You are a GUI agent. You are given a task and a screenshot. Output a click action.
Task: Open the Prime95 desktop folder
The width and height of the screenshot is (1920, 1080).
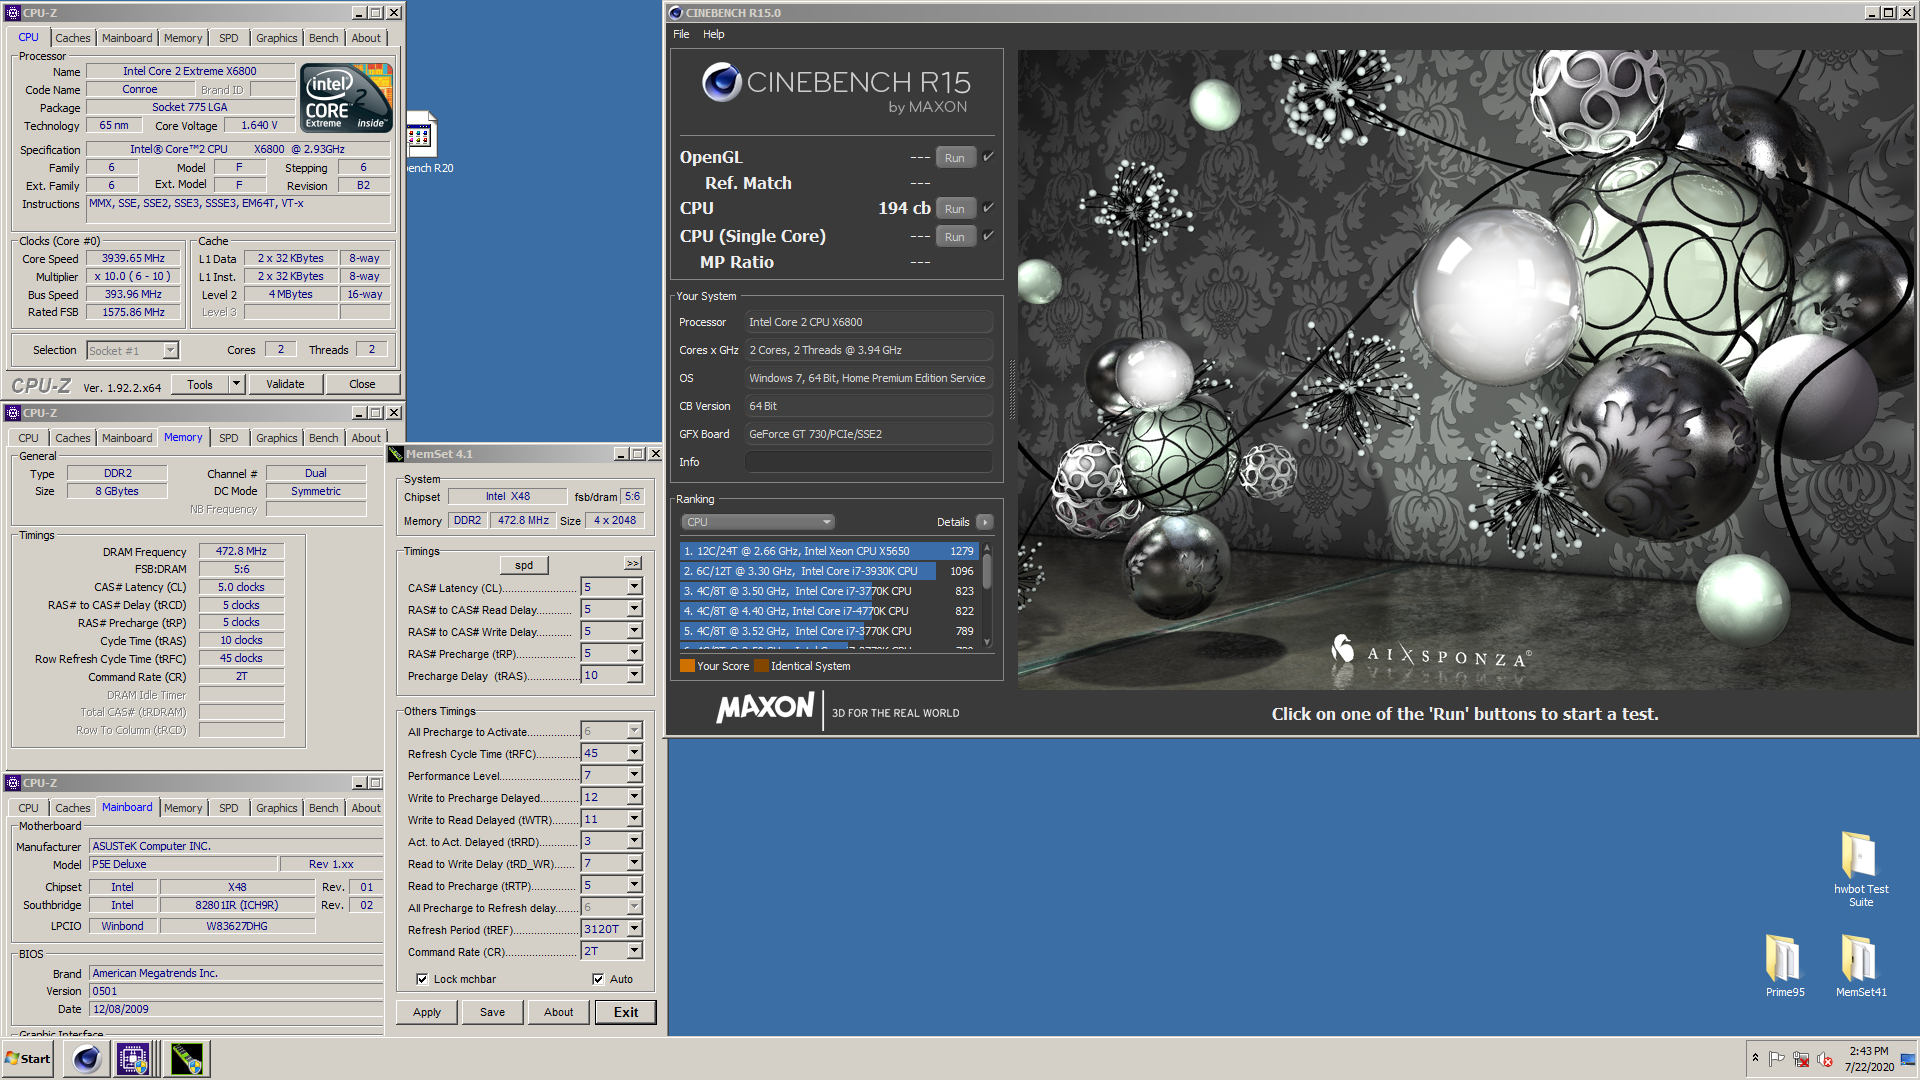click(1784, 965)
